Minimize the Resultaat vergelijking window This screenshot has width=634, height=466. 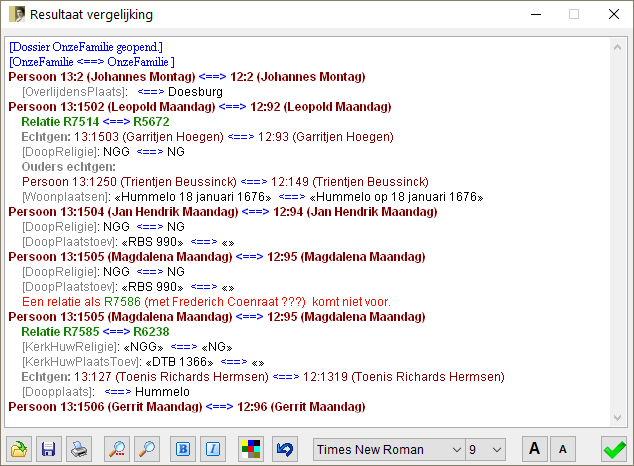(x=536, y=14)
